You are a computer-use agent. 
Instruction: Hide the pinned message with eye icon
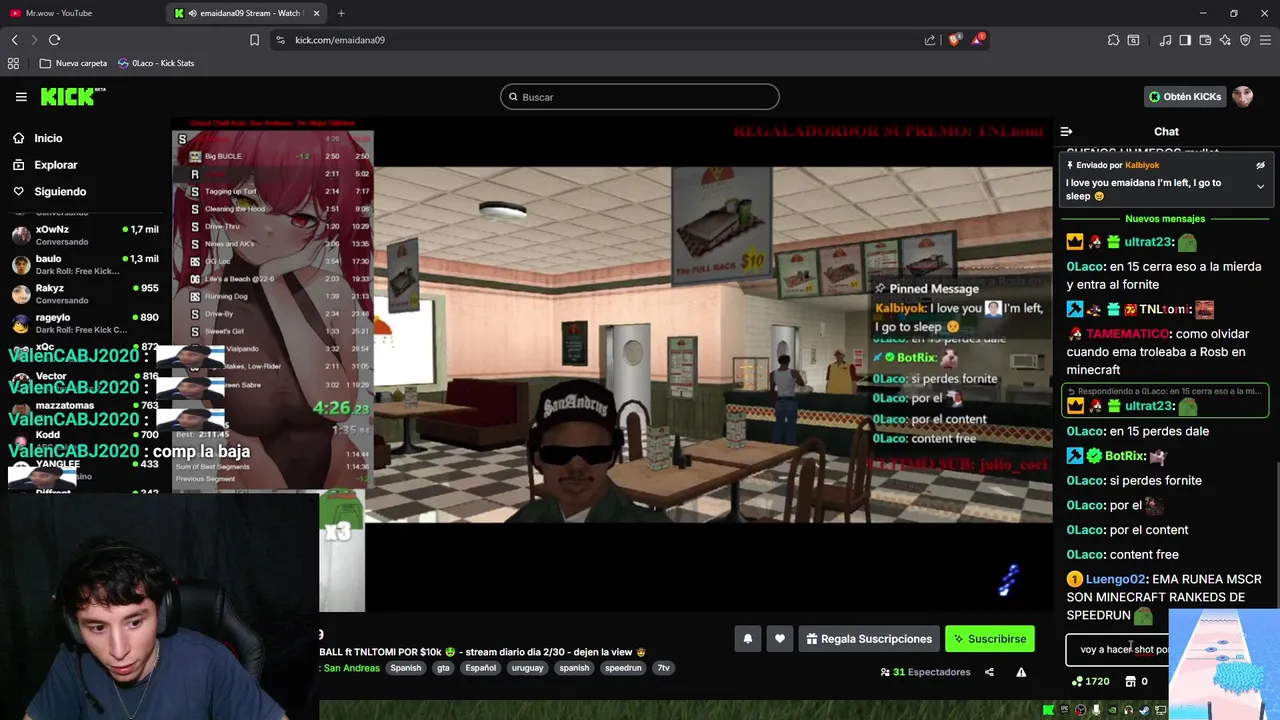(x=1260, y=165)
